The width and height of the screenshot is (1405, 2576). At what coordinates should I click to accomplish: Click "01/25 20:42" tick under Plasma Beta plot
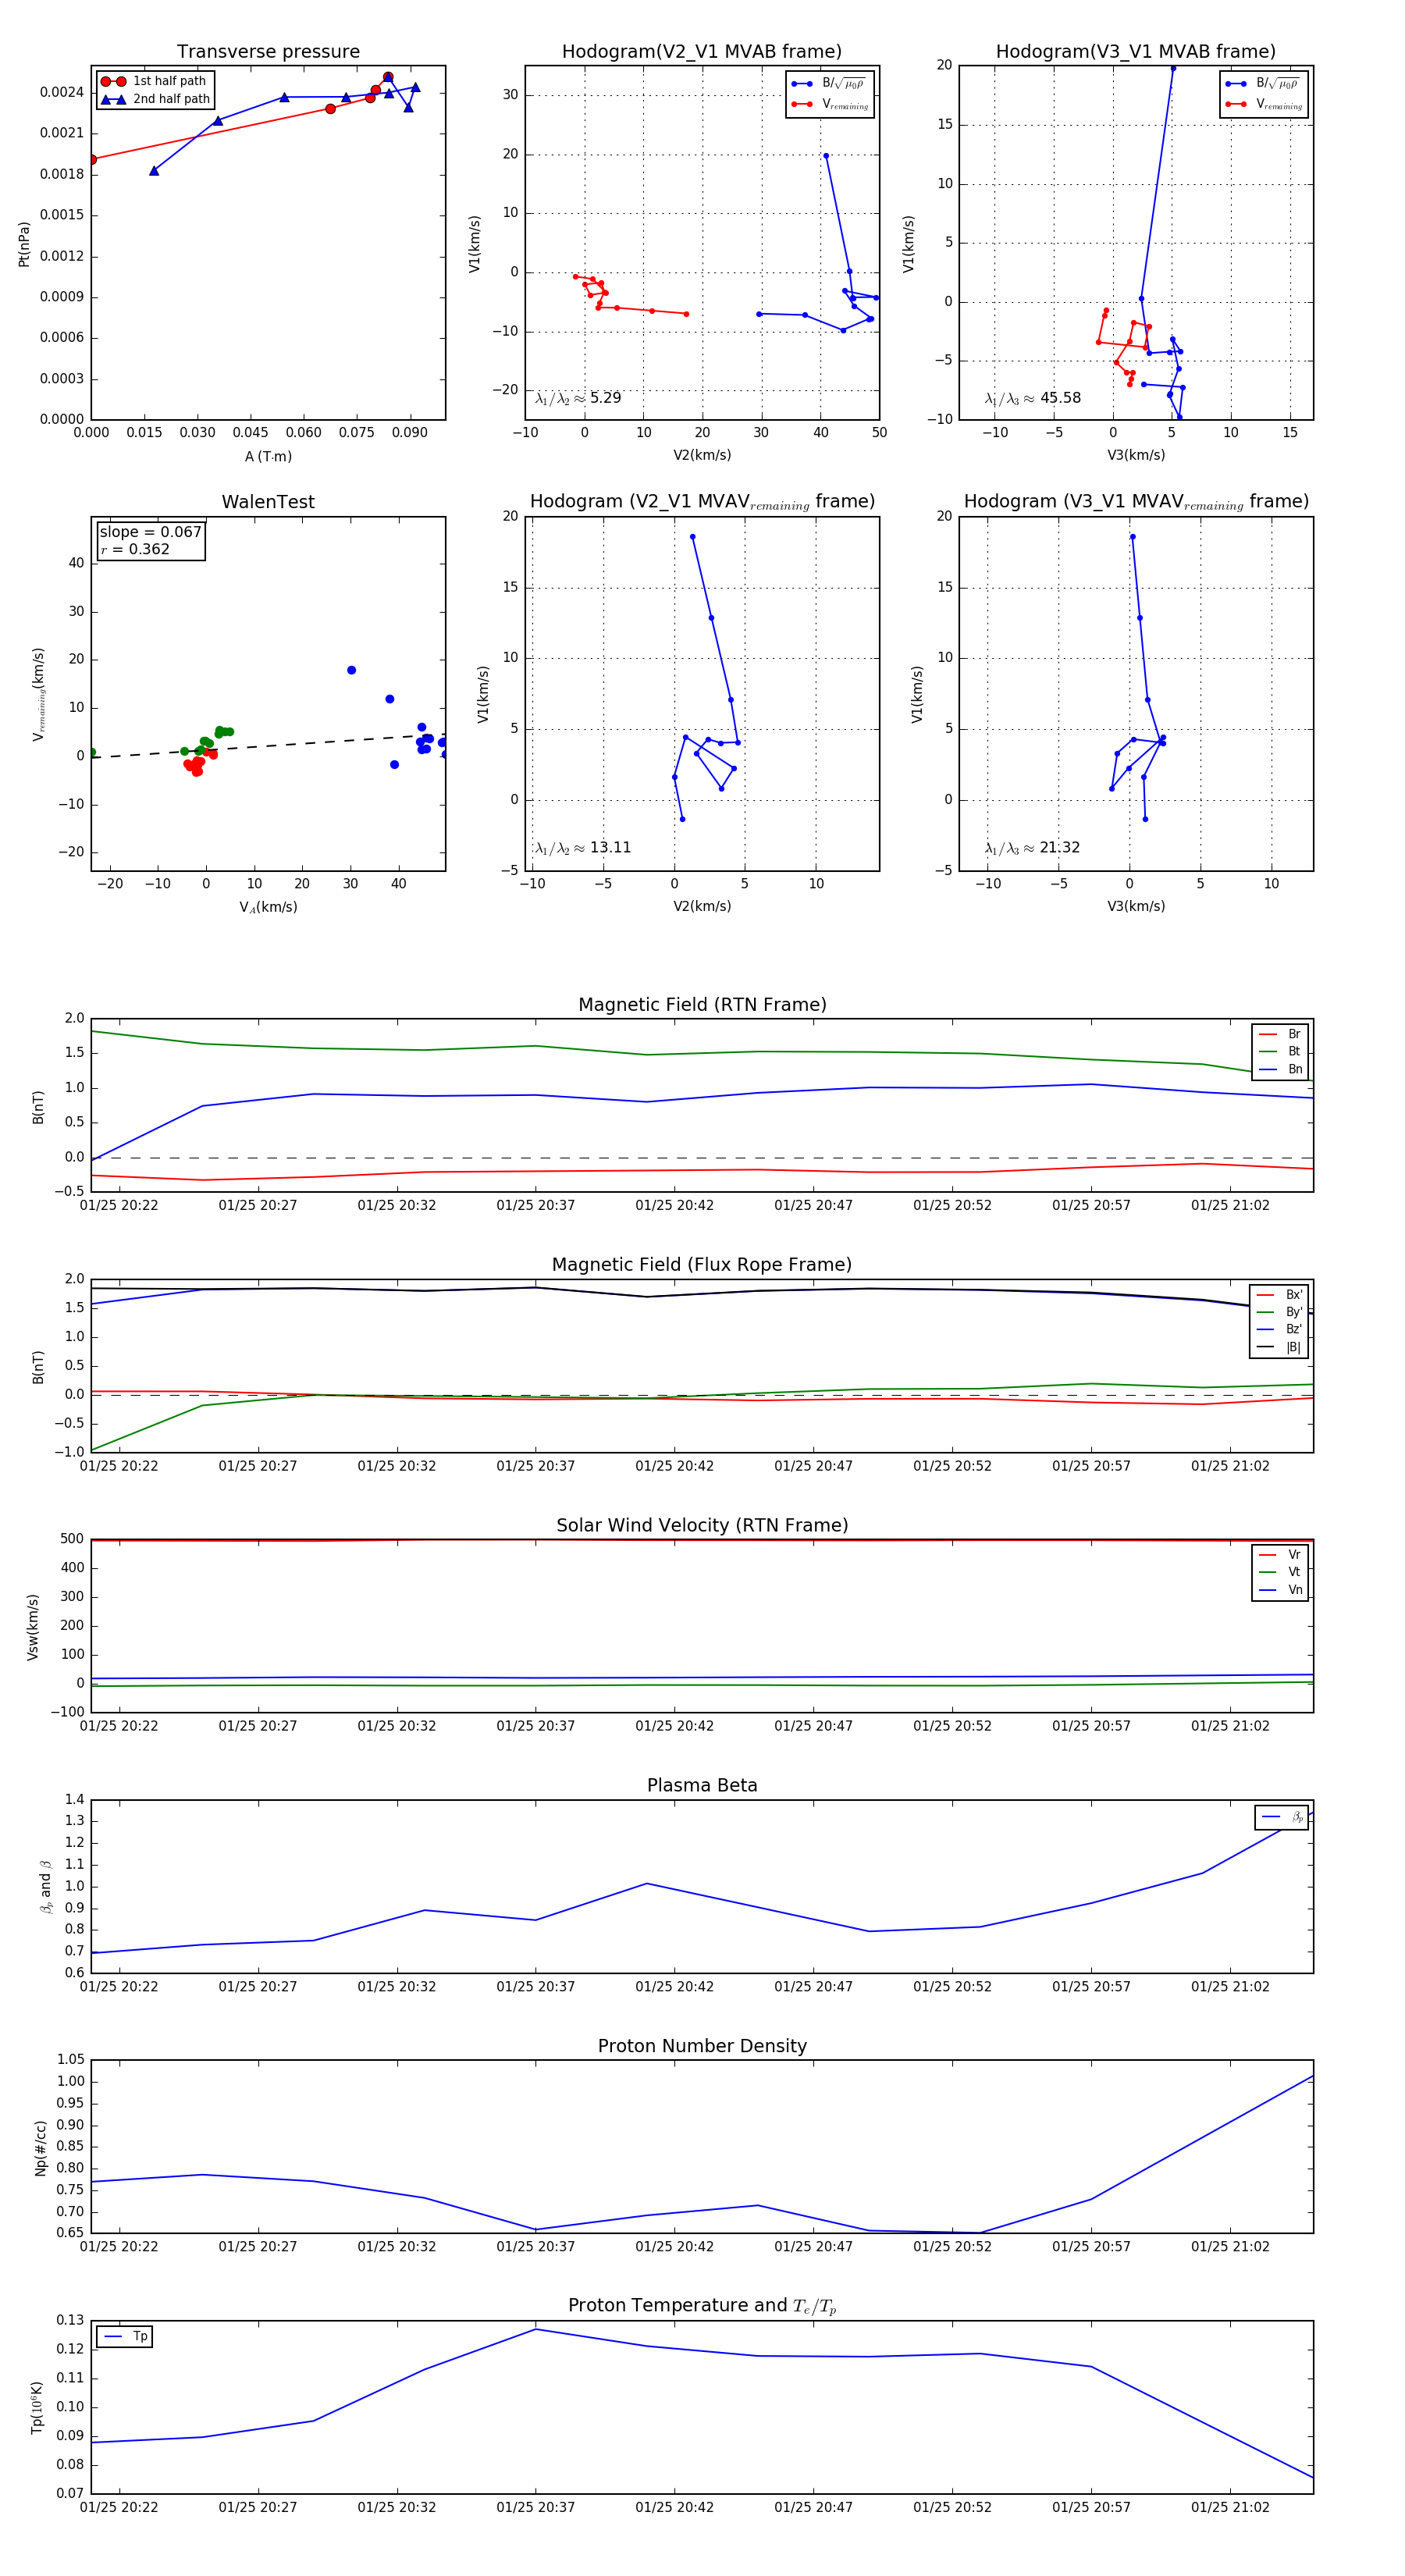675,1987
